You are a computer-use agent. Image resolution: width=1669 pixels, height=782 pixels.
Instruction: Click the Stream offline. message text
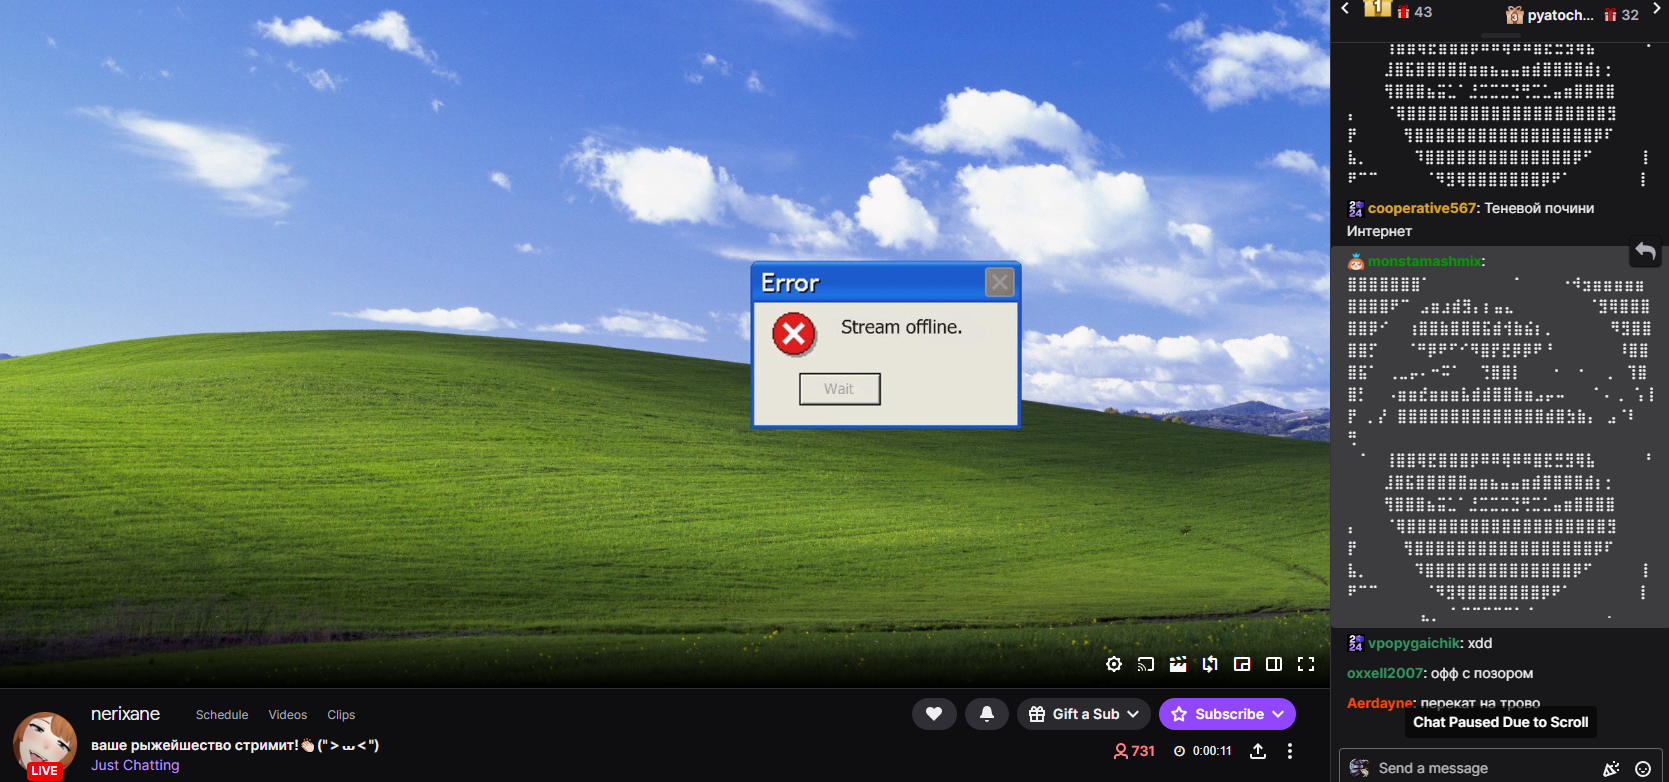[x=901, y=327]
